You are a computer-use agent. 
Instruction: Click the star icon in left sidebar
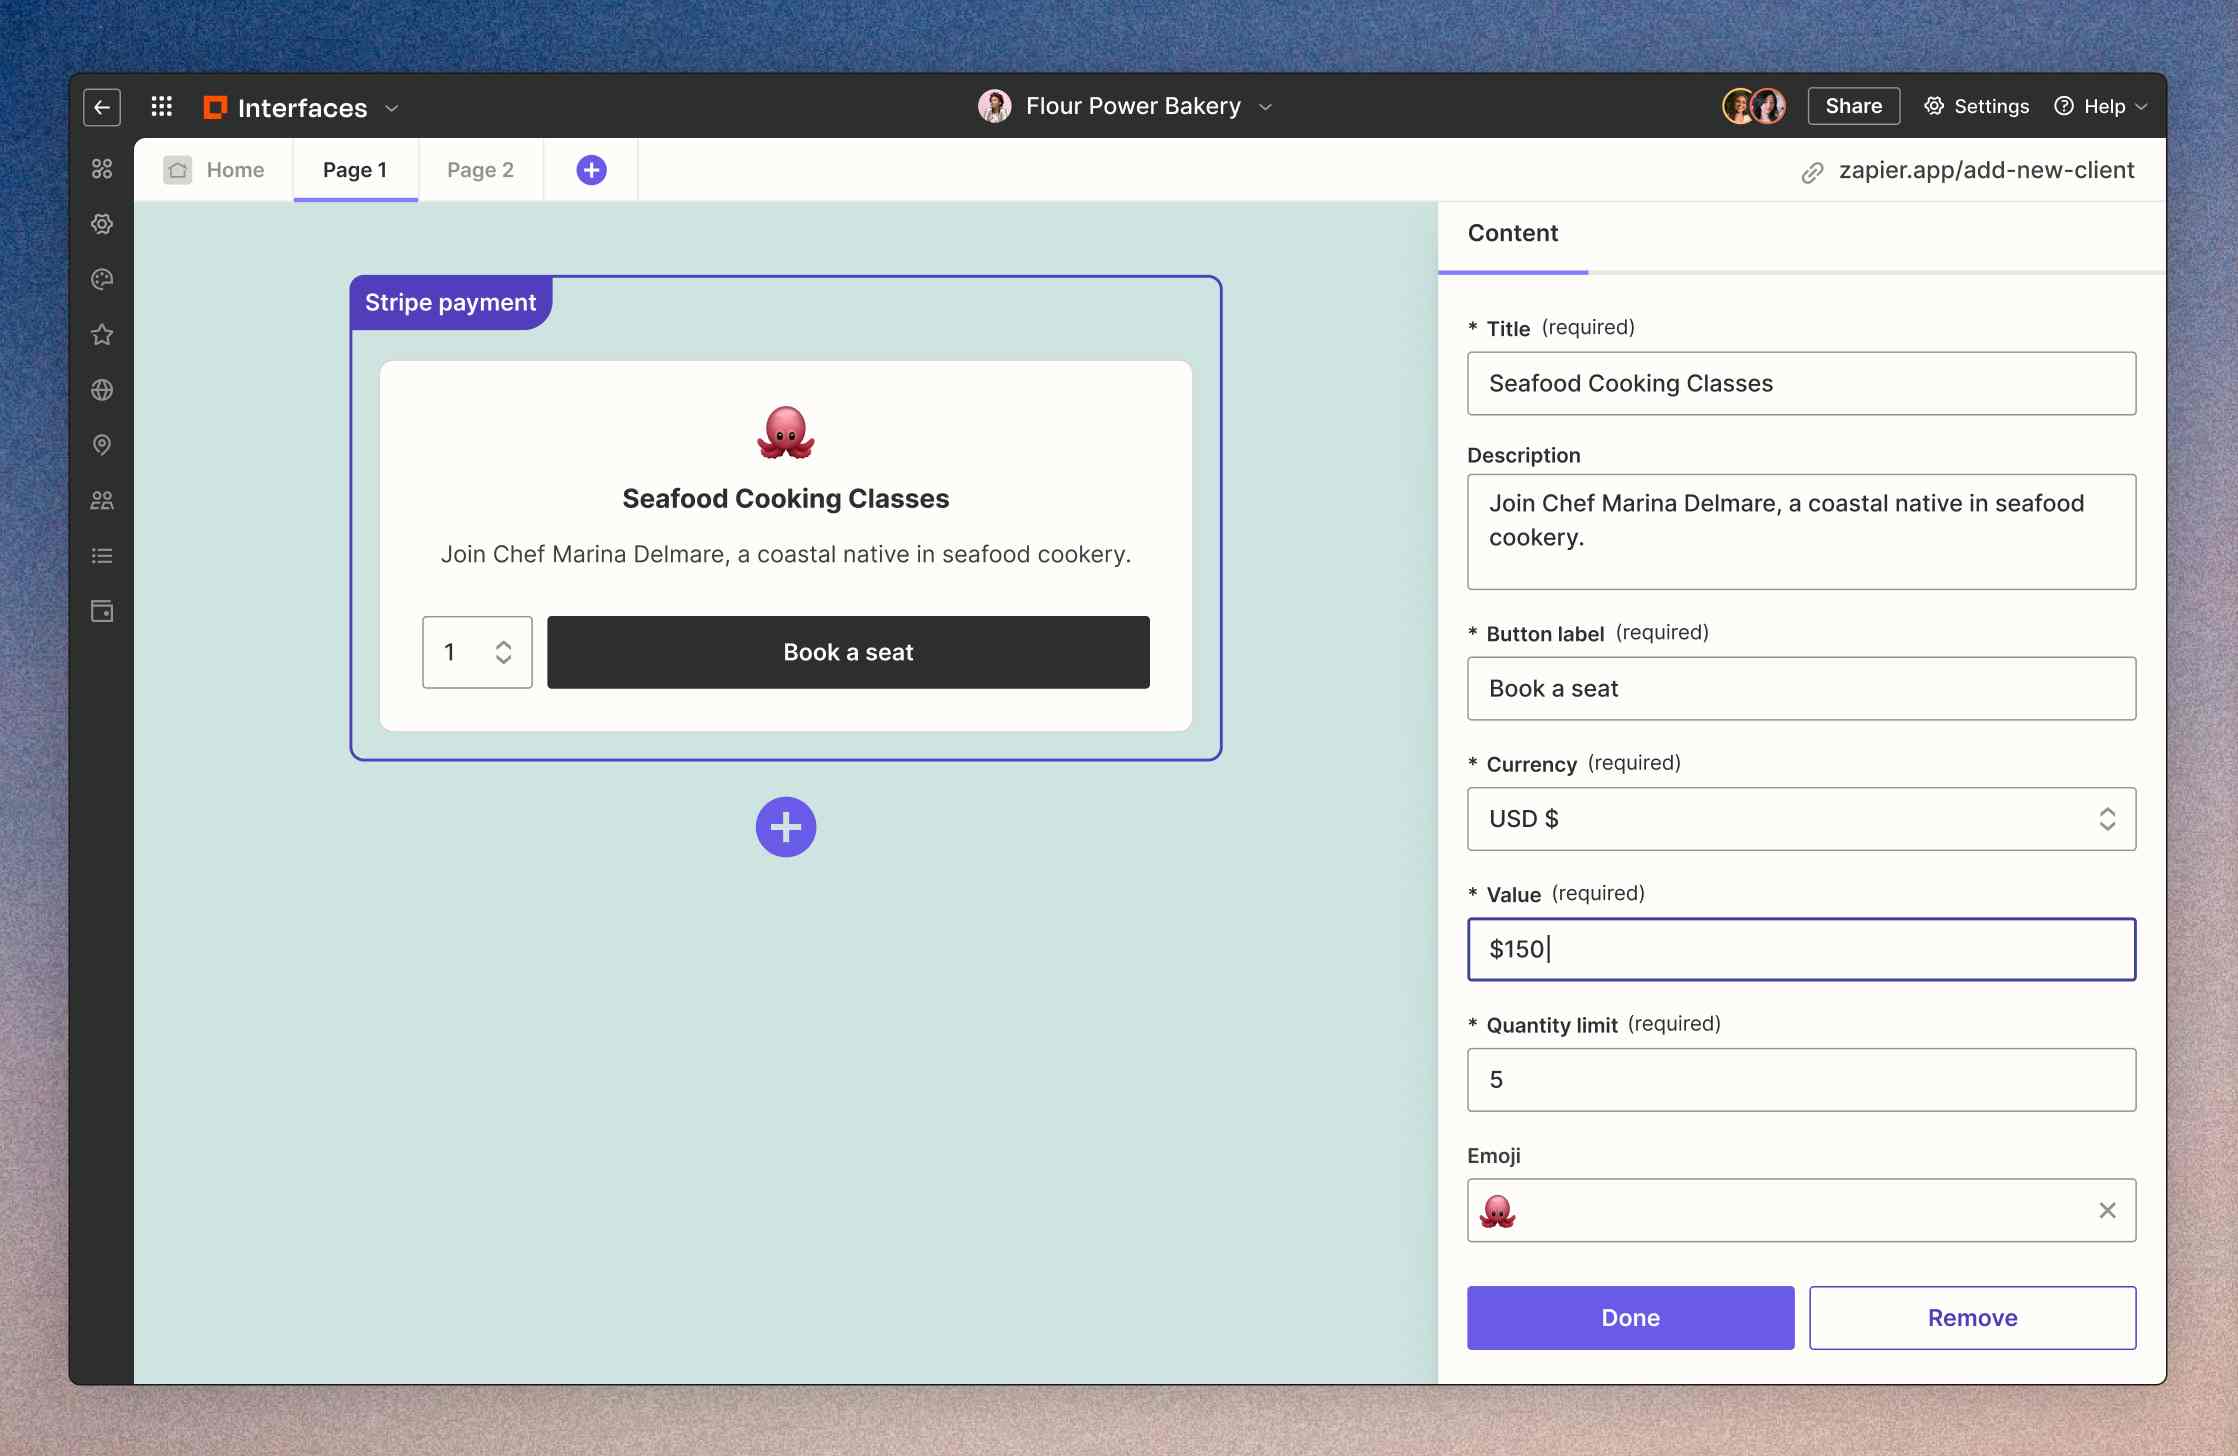point(102,335)
